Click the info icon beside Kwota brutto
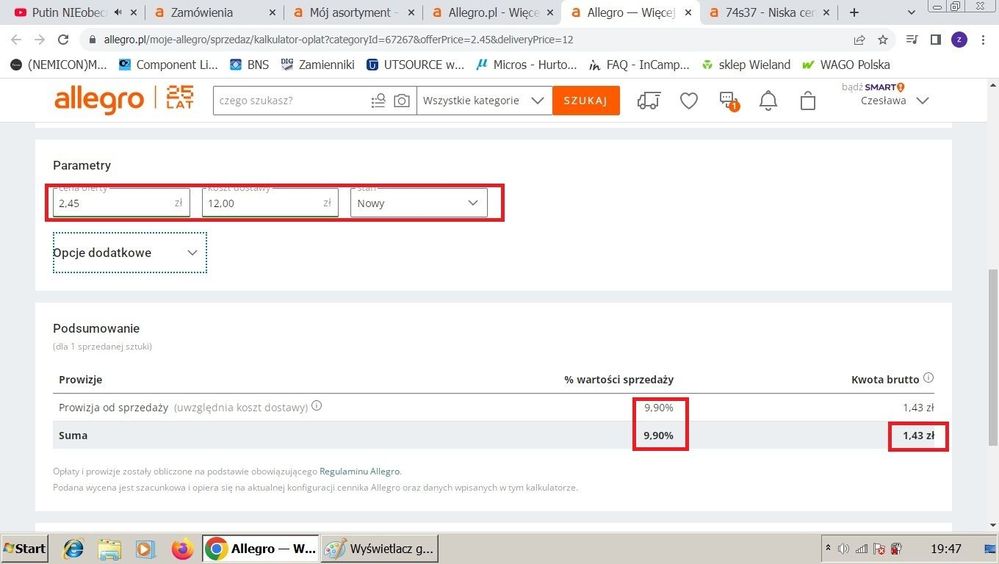The height and width of the screenshot is (564, 999). (929, 379)
